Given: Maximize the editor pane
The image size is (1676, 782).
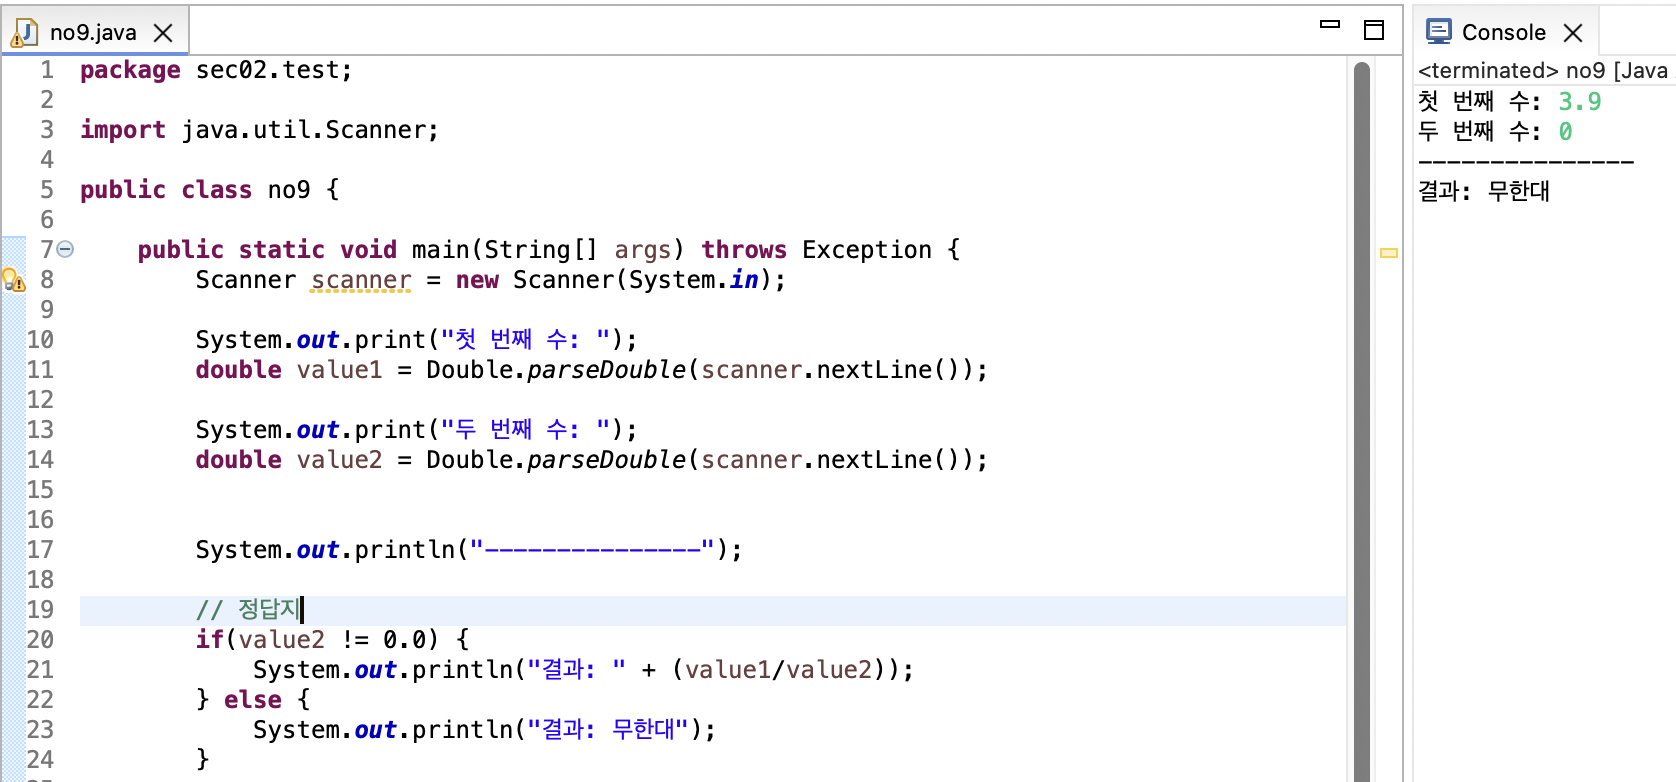Looking at the screenshot, I should point(1374,30).
